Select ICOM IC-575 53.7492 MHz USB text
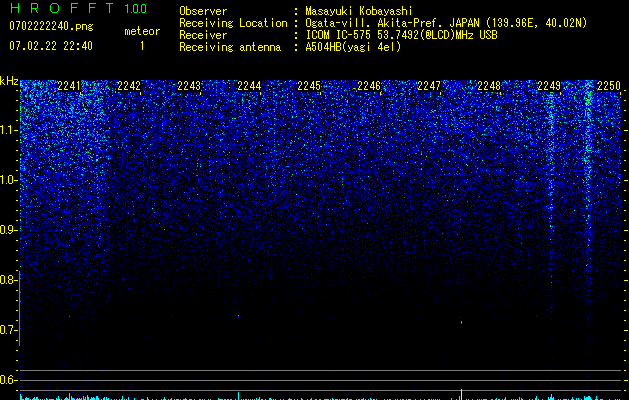Screen dimensions: 629x400 pyautogui.click(x=401, y=35)
